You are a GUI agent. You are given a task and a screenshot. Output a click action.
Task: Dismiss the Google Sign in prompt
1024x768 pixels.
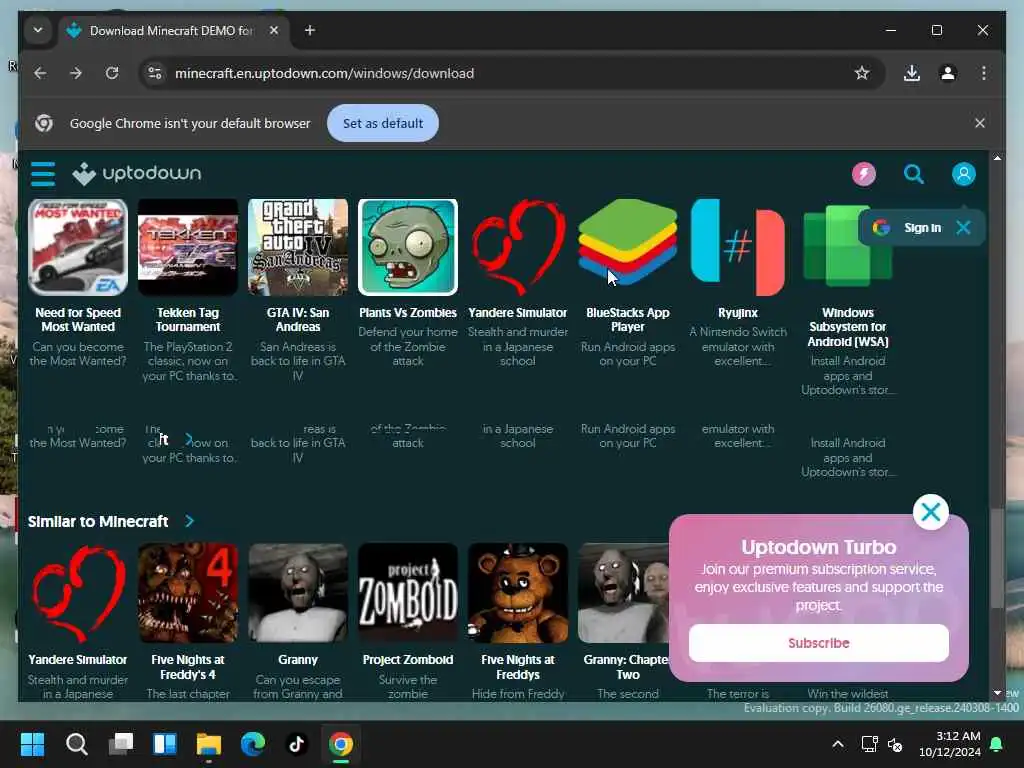click(963, 227)
